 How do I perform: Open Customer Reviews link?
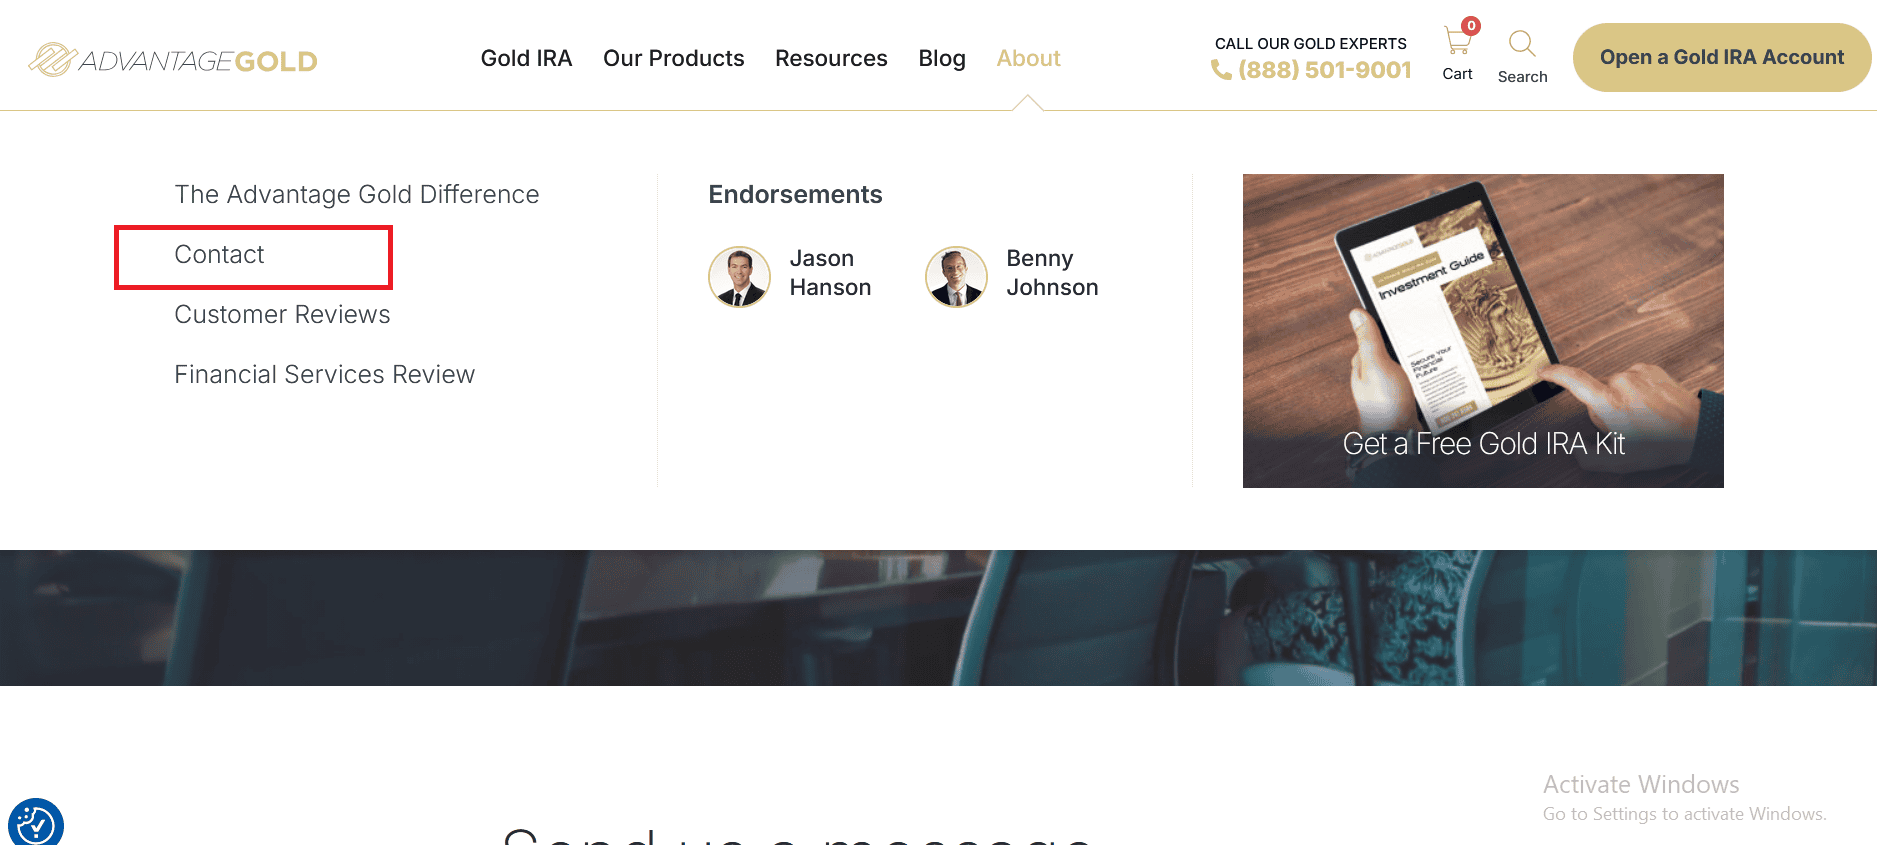pyautogui.click(x=282, y=314)
